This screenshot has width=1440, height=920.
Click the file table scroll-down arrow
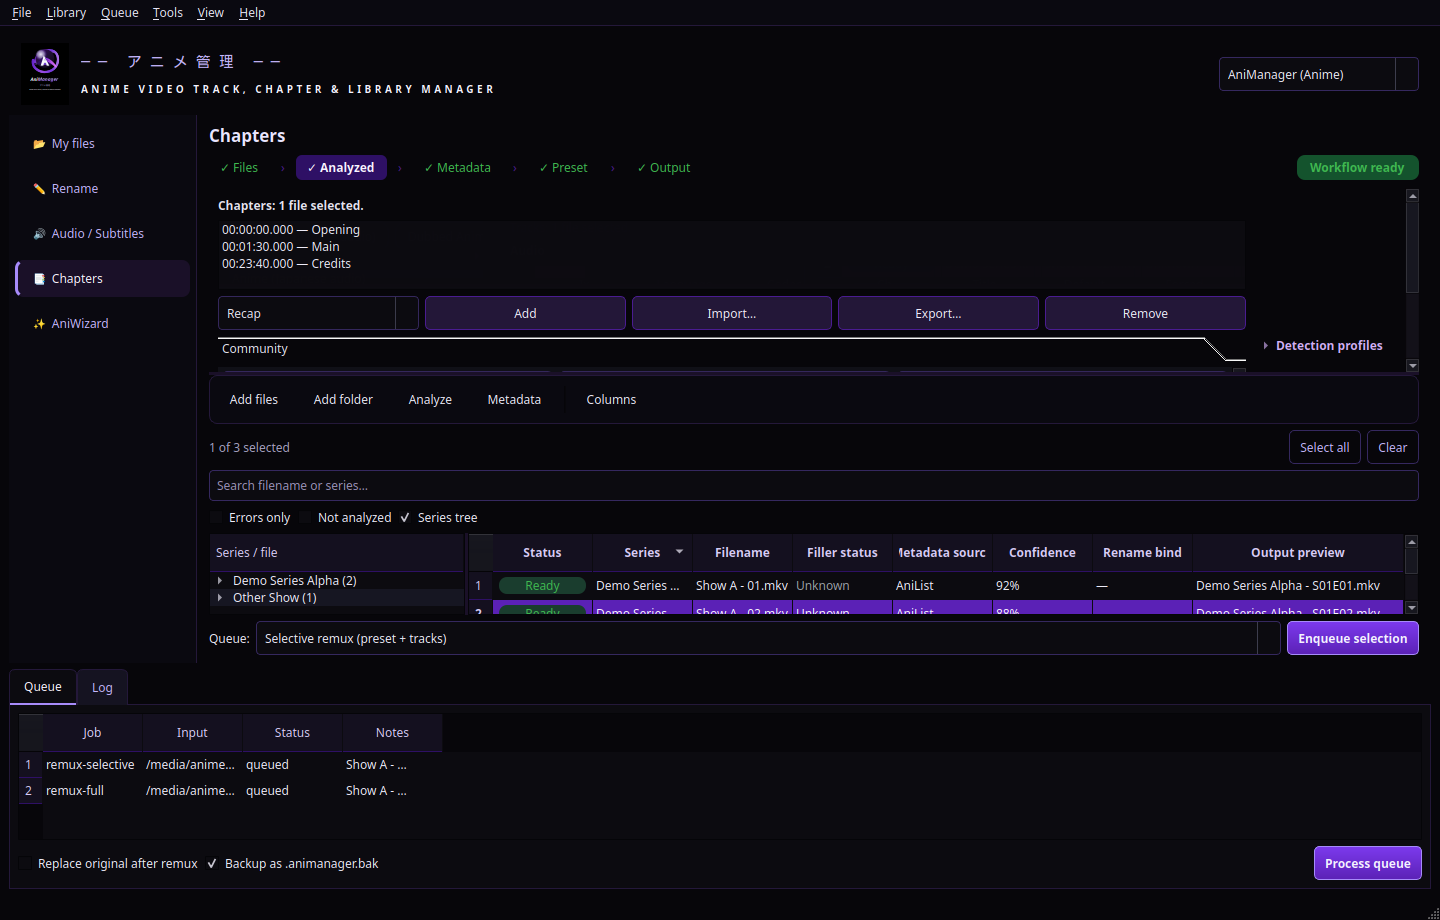point(1412,608)
